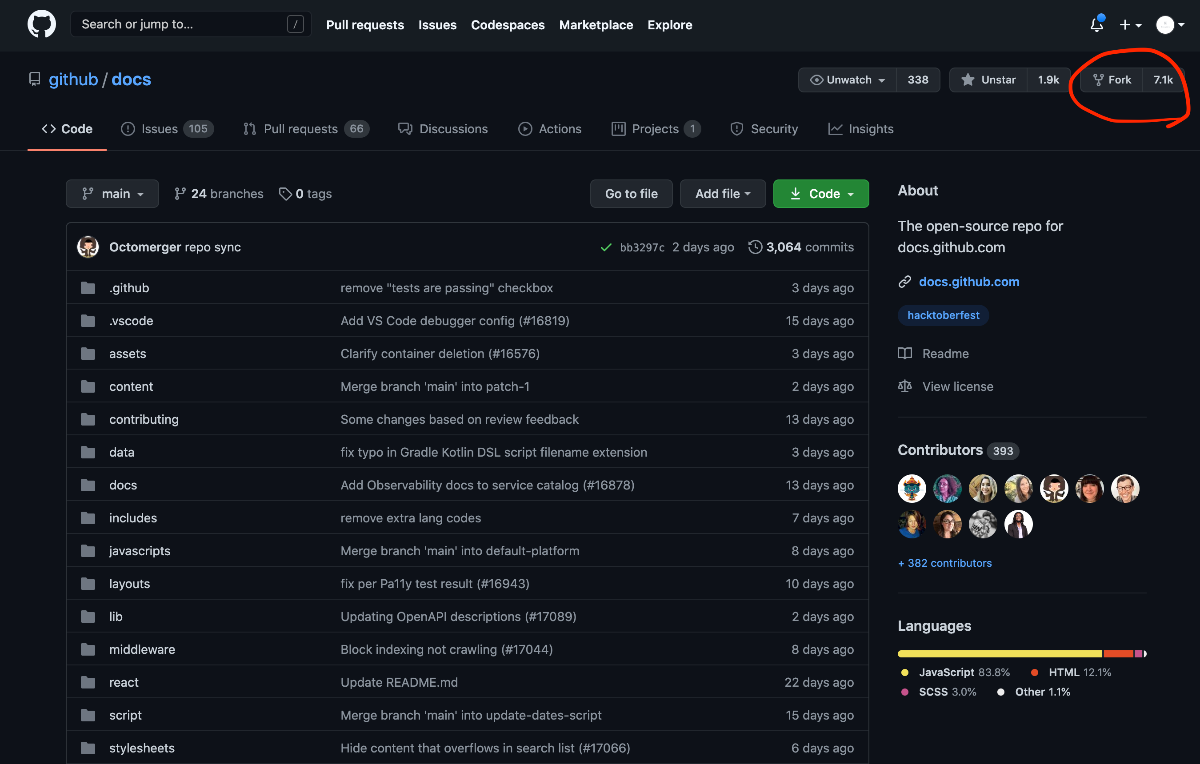
Task: Click the Go to file button
Action: point(631,194)
